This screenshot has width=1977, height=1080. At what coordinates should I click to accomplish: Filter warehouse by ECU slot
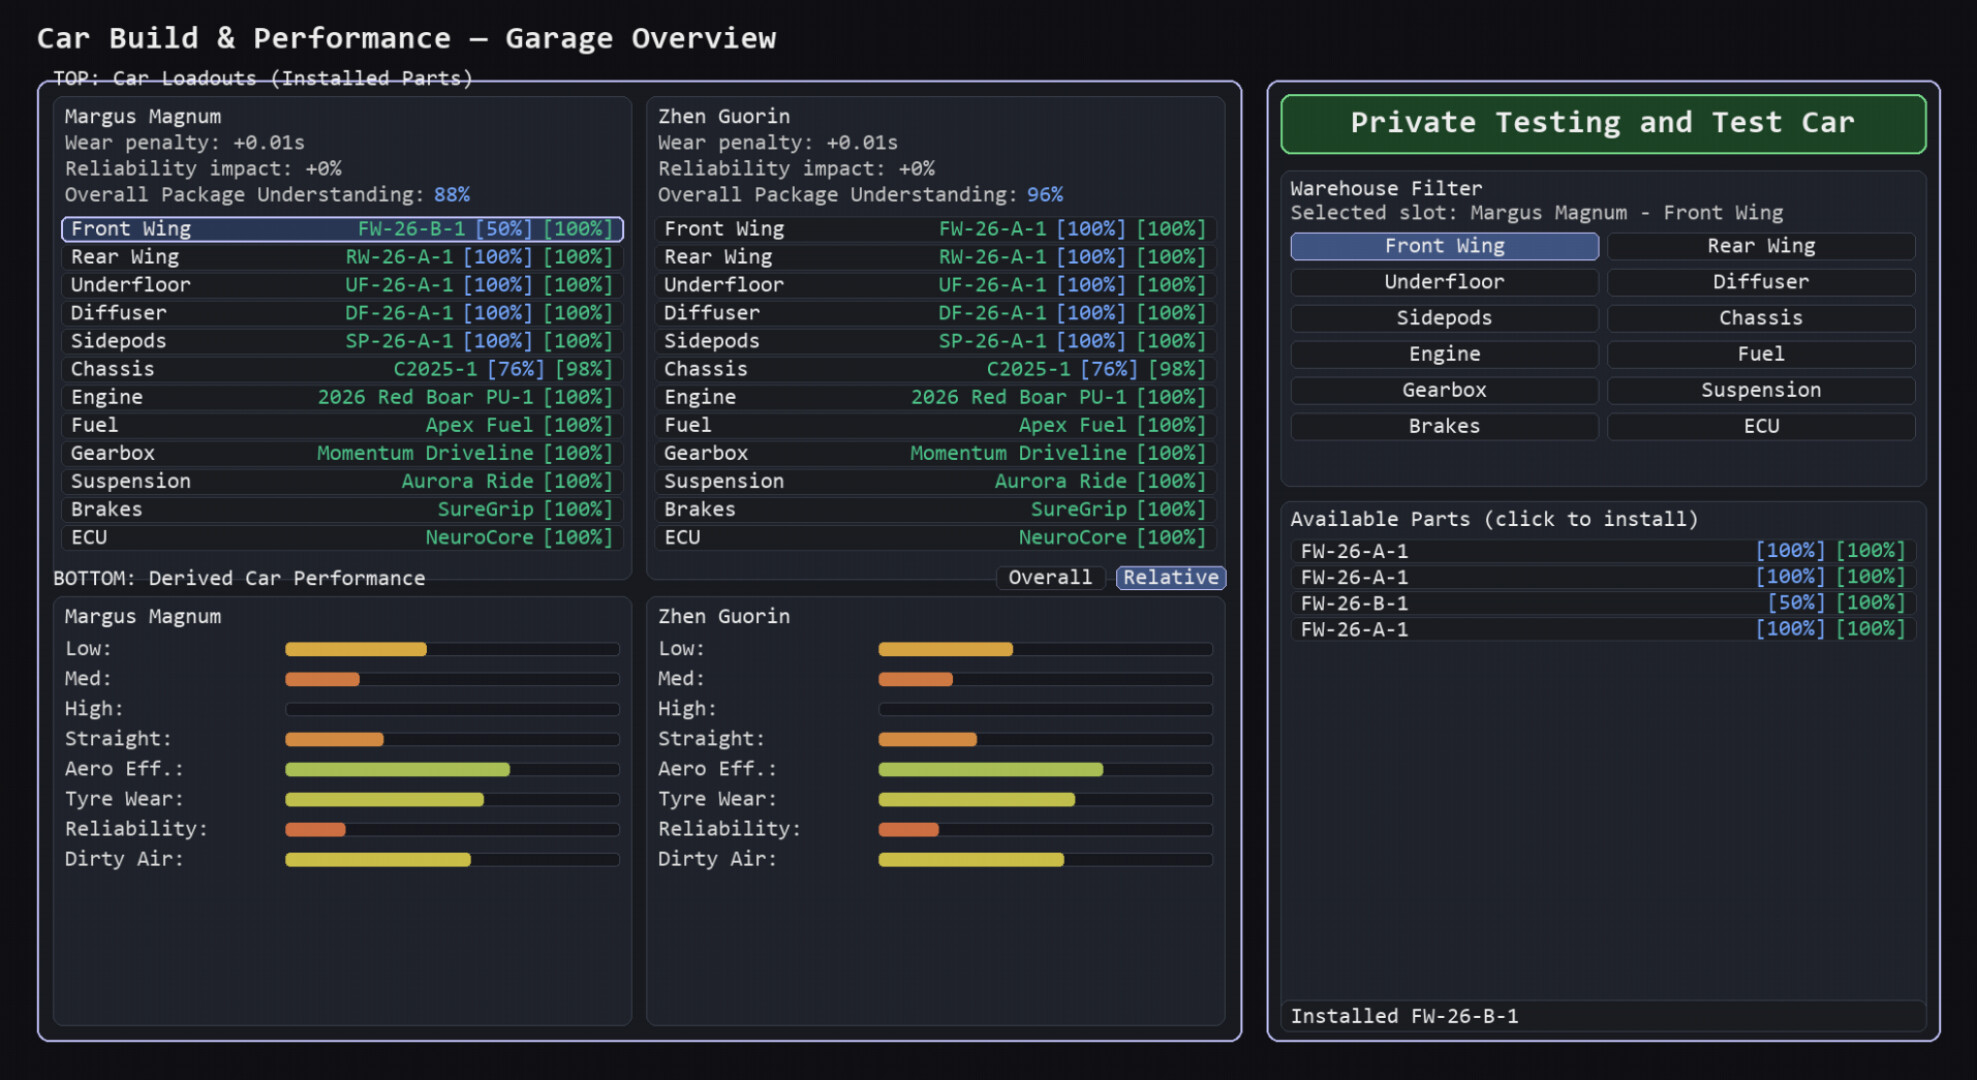click(1760, 425)
